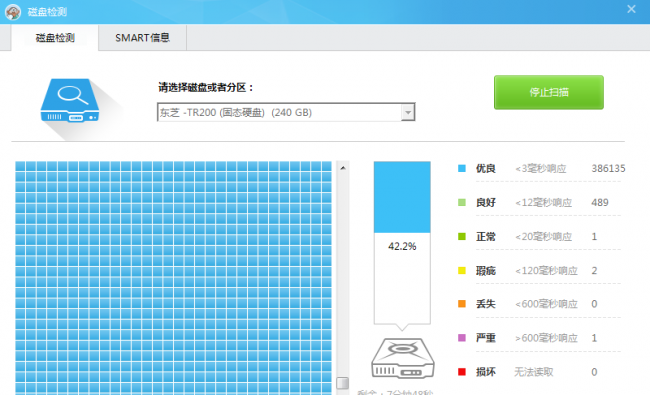Click the 停止扫描 button
650x395 pixels.
[548, 92]
